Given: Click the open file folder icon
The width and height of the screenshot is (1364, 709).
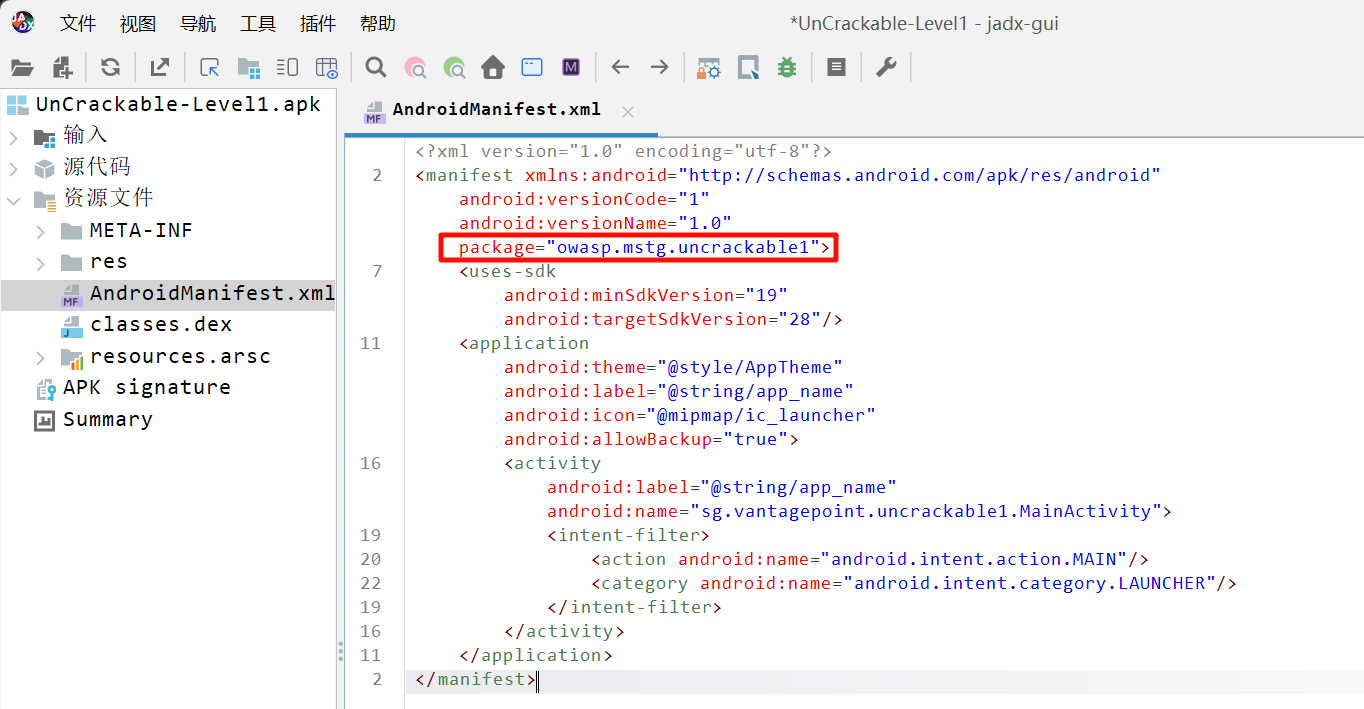Looking at the screenshot, I should click(22, 68).
